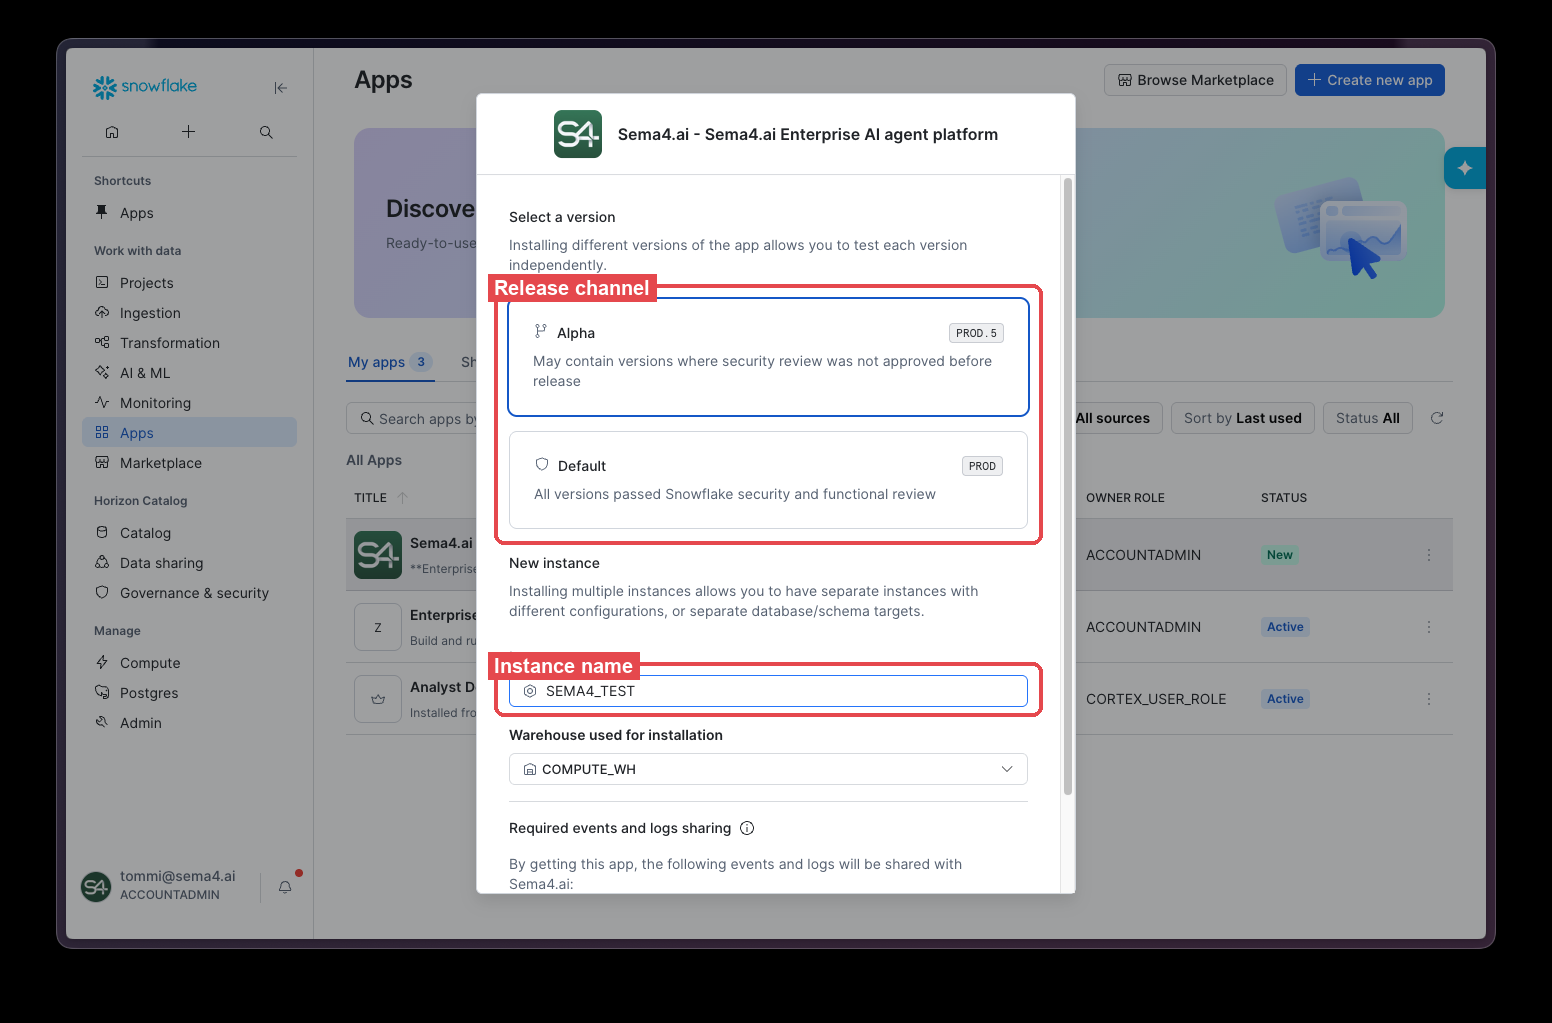The image size is (1552, 1023).
Task: Select the Default release channel option
Action: tap(768, 480)
